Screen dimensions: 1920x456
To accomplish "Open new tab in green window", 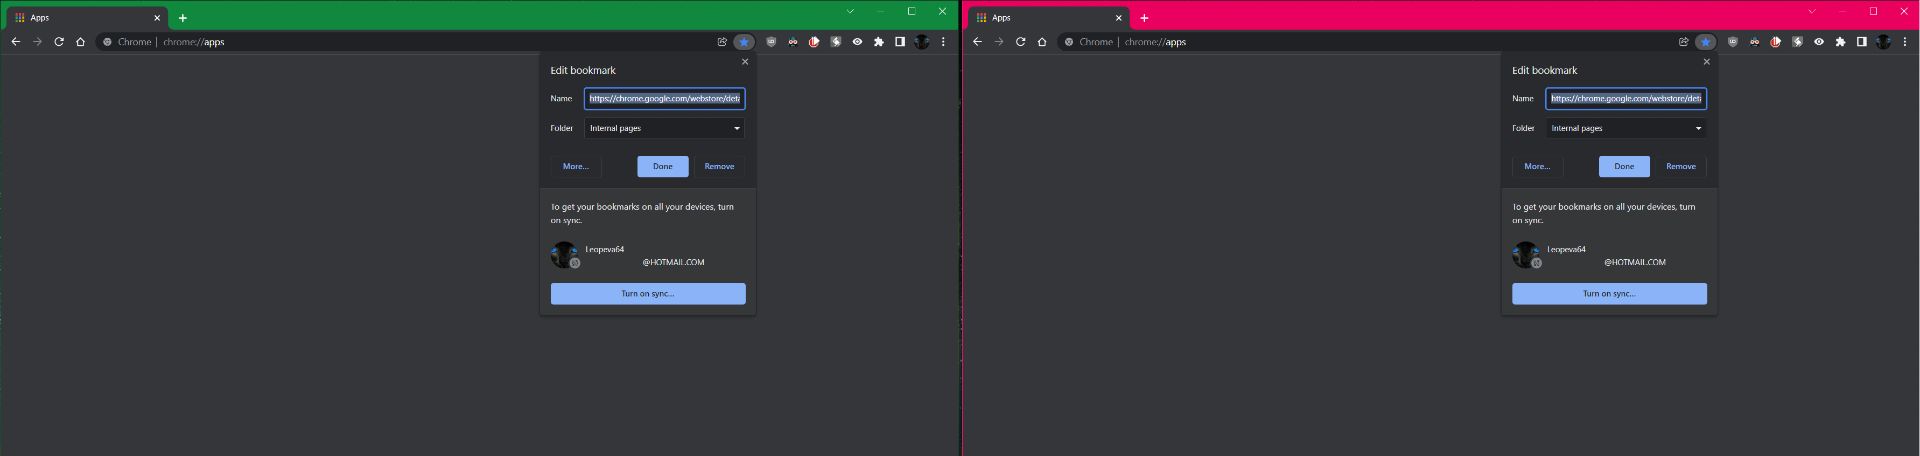I will [183, 18].
